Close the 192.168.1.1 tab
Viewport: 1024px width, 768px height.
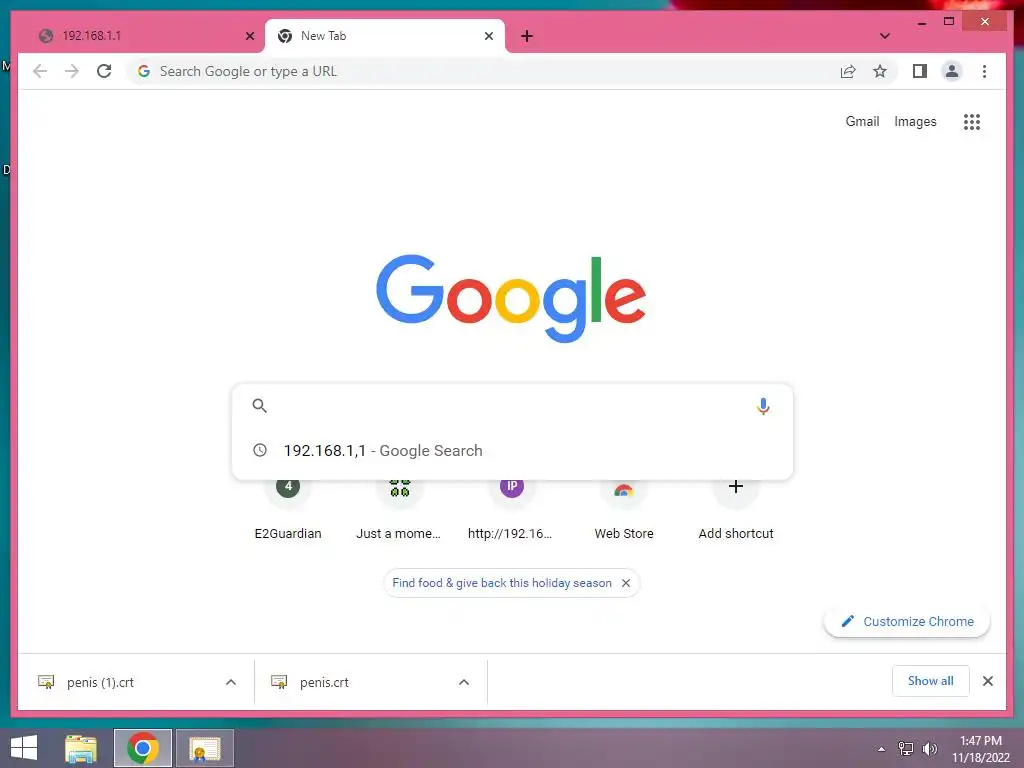tap(249, 36)
